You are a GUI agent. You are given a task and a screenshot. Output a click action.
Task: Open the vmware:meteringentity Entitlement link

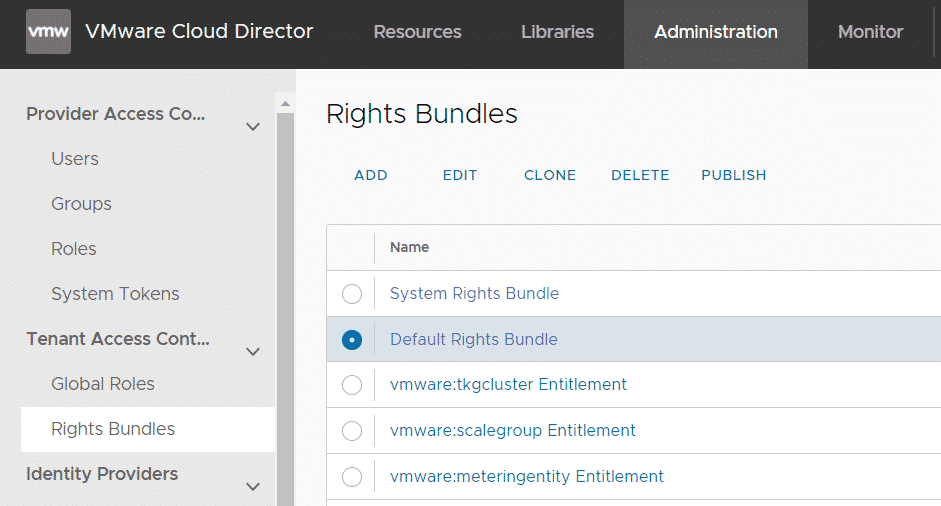(526, 477)
